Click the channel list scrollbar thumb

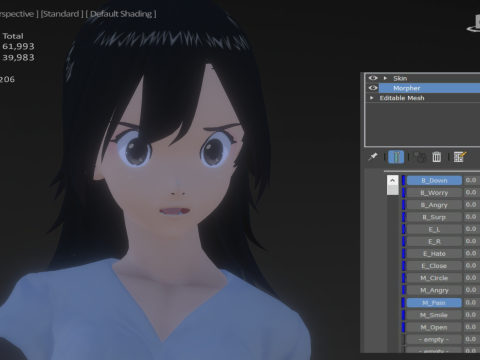pos(393,190)
